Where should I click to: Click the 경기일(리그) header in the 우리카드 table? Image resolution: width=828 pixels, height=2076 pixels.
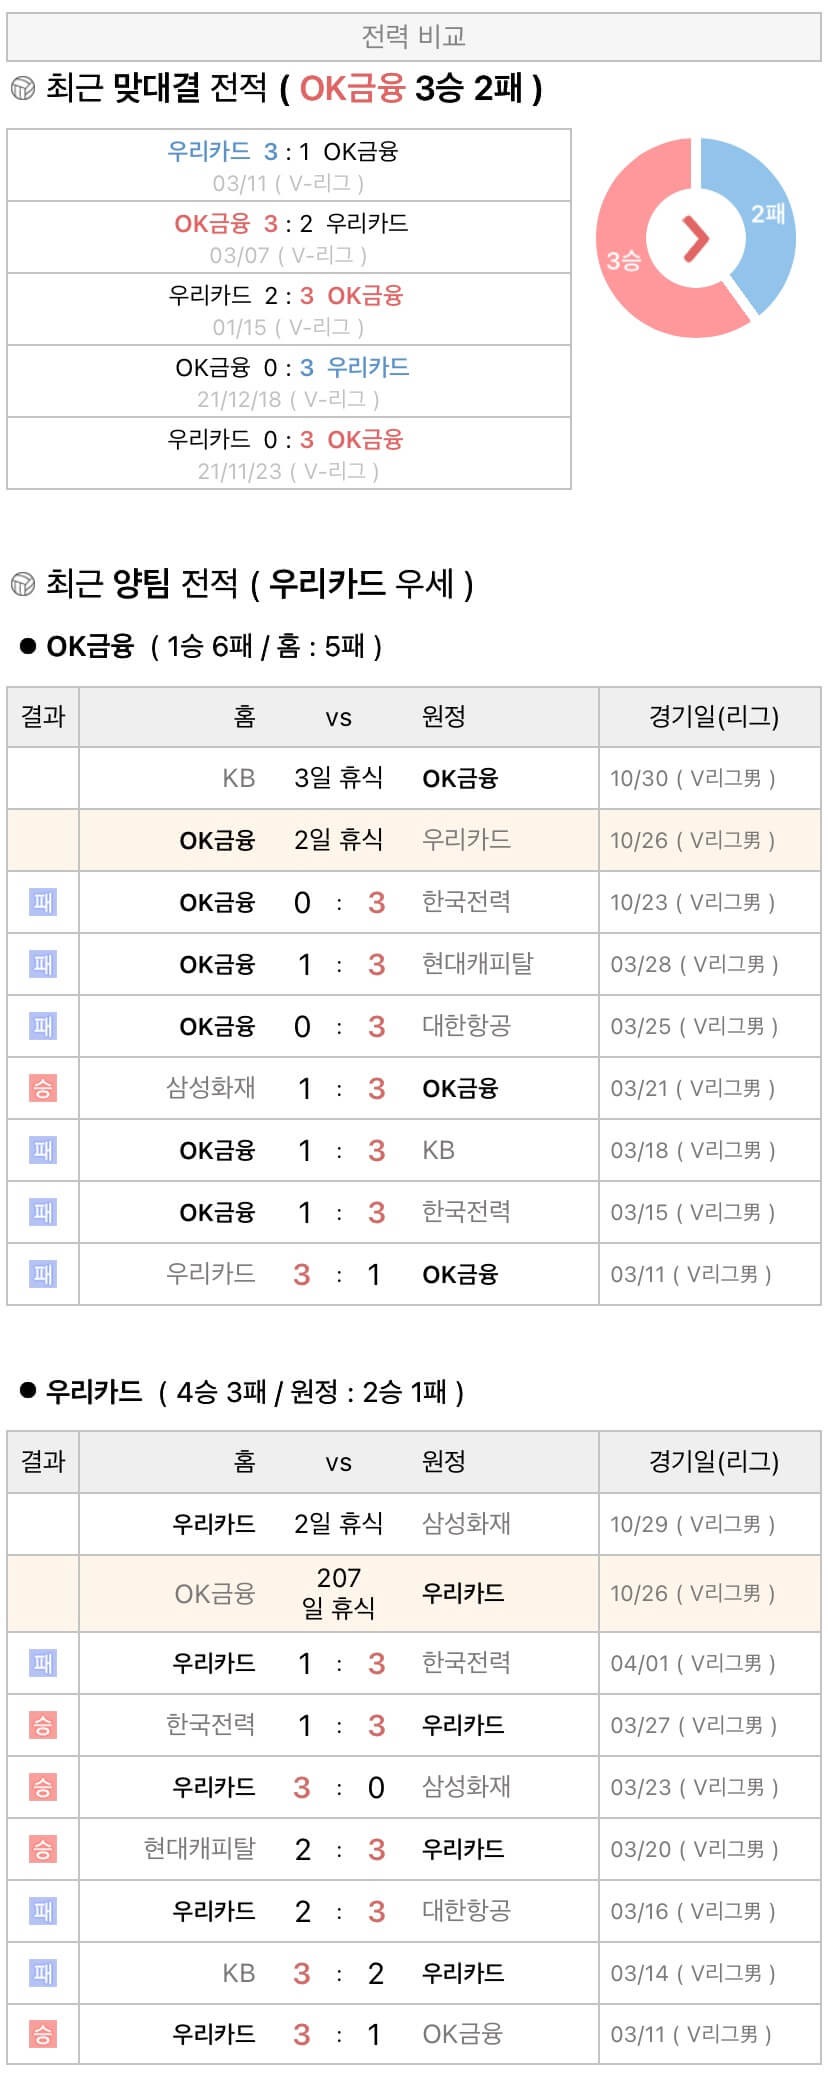[x=713, y=1462]
